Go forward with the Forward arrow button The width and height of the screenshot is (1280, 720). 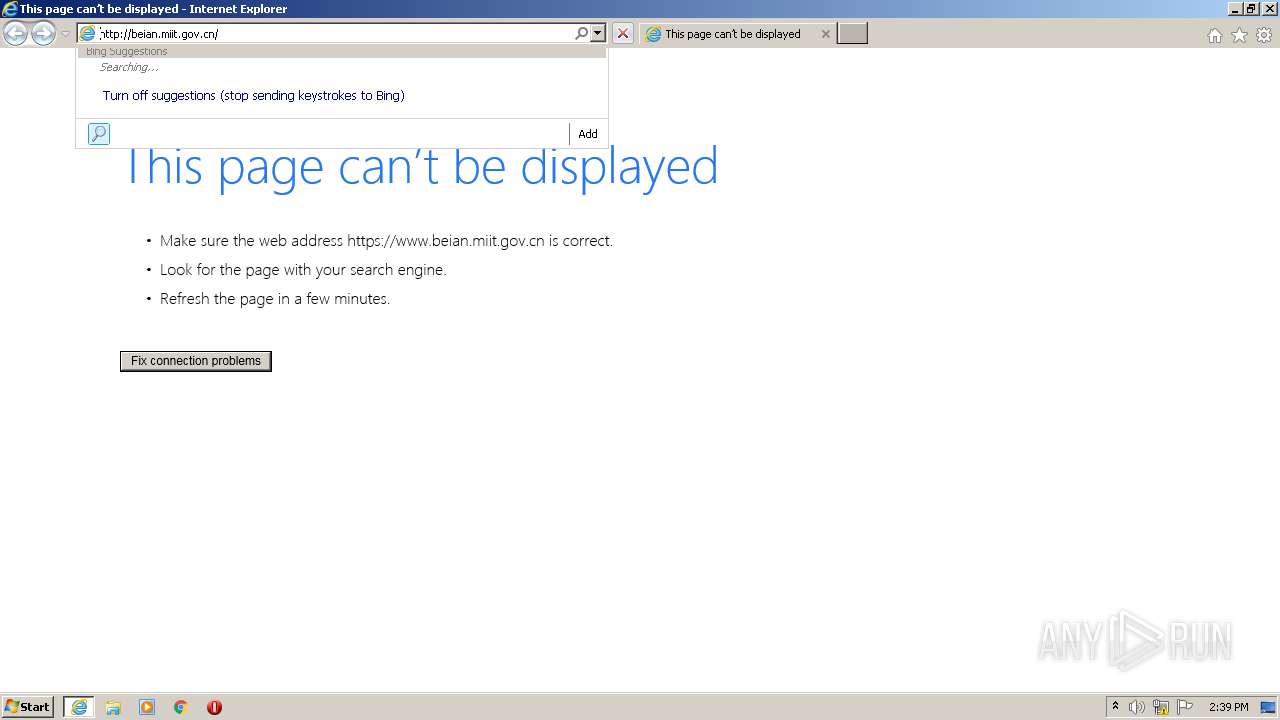[x=43, y=34]
